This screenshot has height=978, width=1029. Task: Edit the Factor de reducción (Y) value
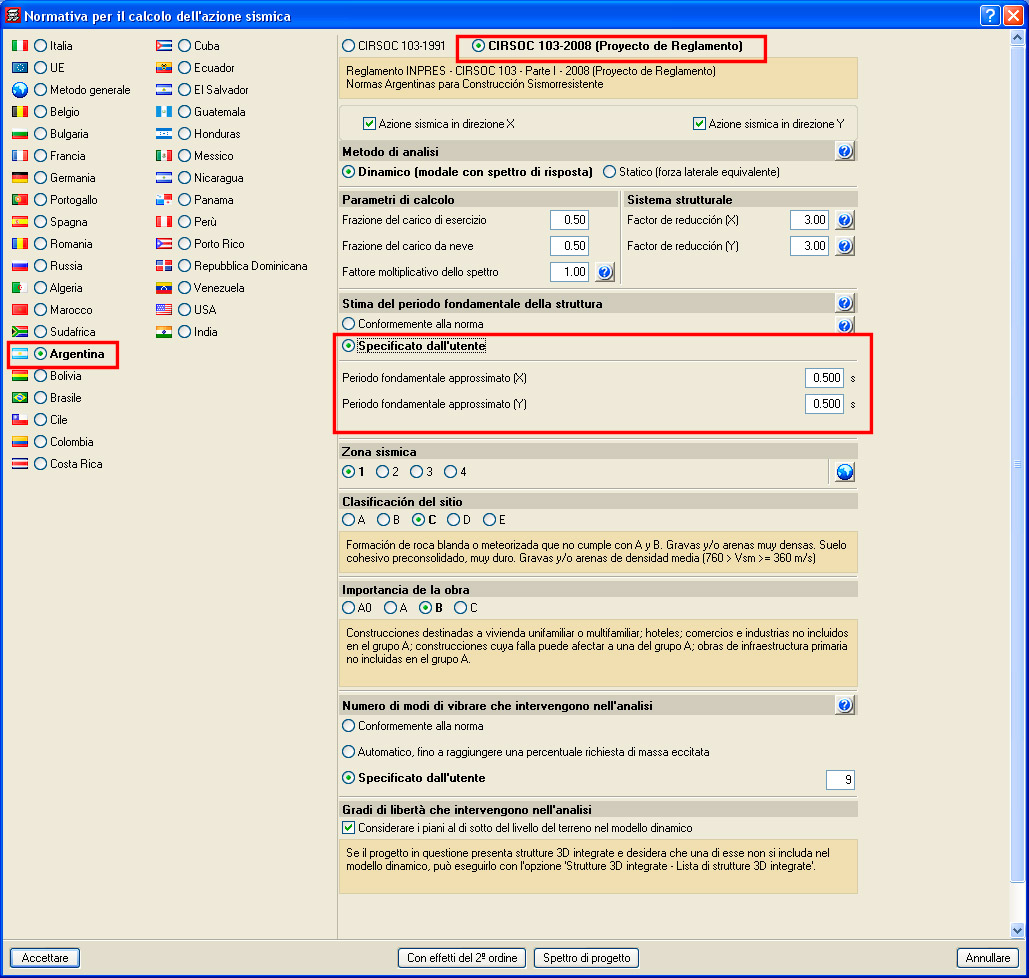click(810, 246)
